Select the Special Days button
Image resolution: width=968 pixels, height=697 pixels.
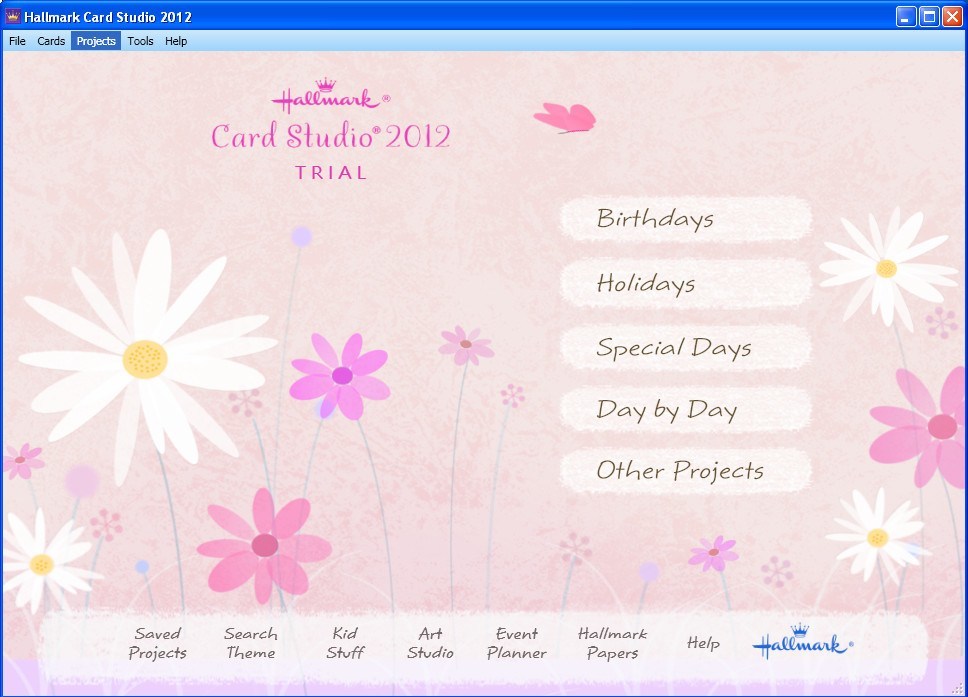685,348
